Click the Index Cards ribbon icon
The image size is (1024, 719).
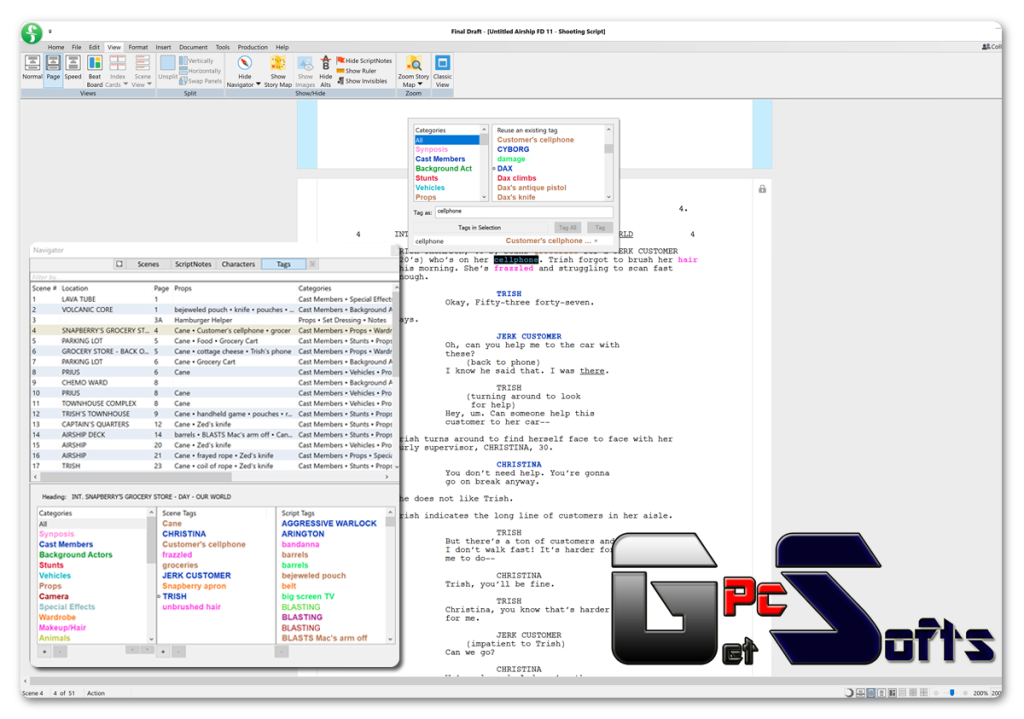(117, 63)
